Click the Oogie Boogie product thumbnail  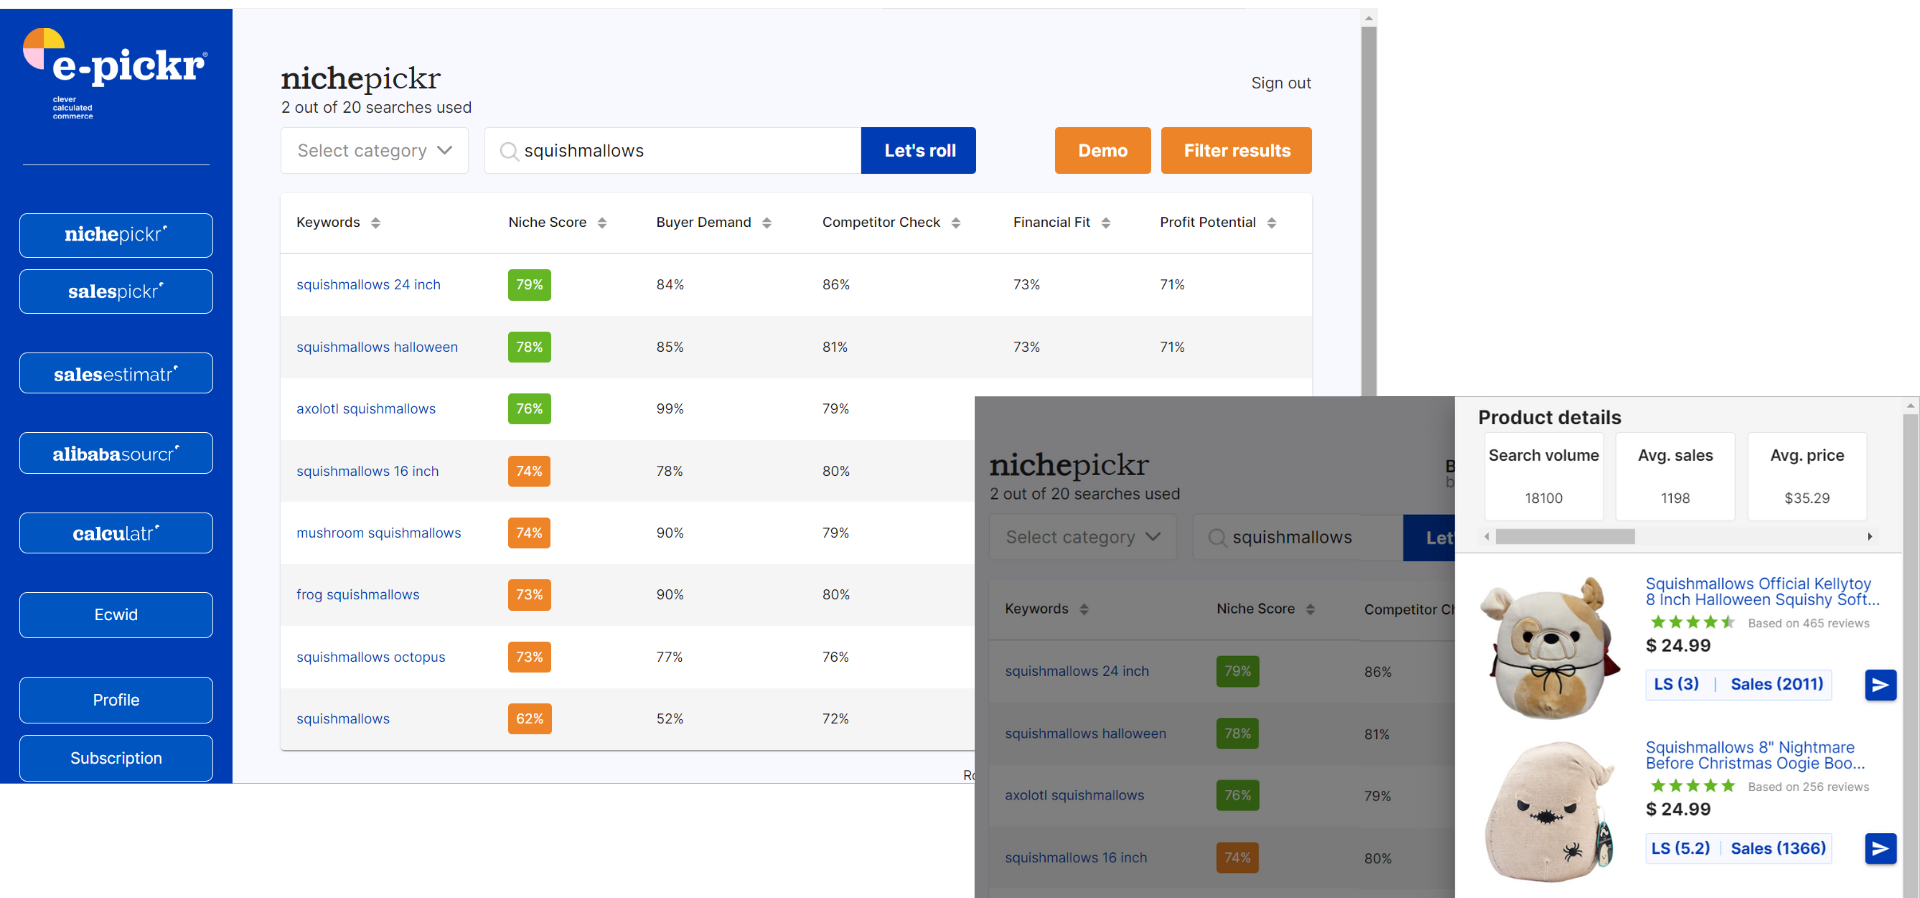tap(1550, 812)
